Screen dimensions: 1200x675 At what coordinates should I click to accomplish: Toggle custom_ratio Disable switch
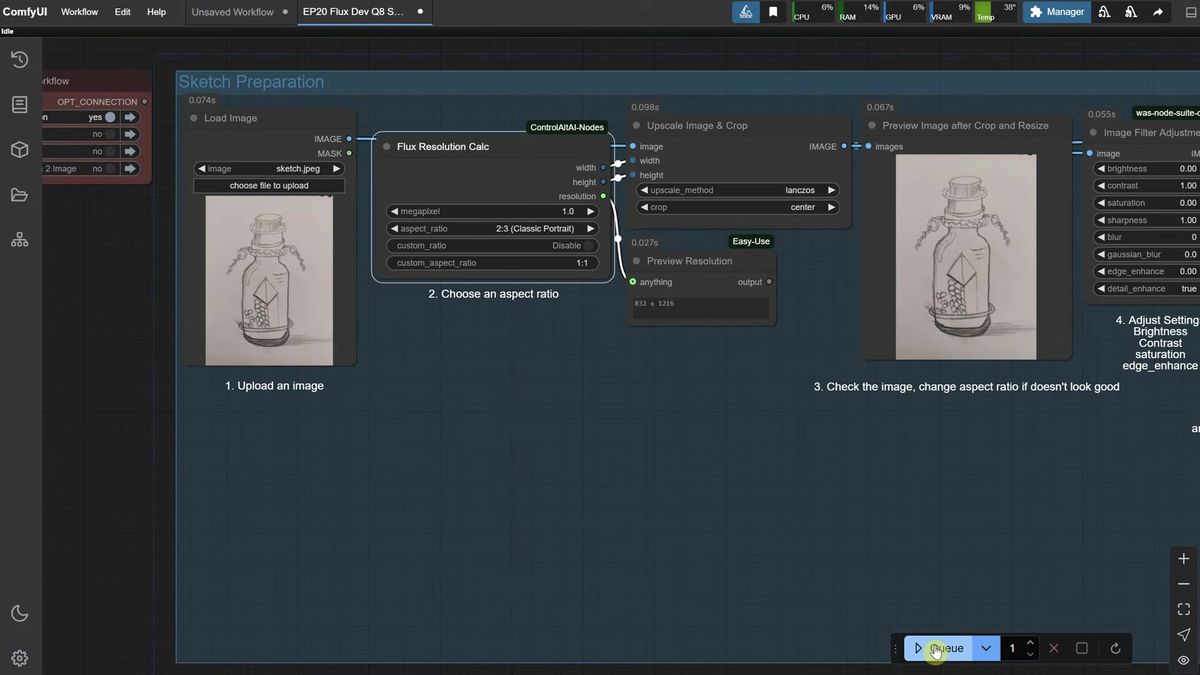point(590,245)
